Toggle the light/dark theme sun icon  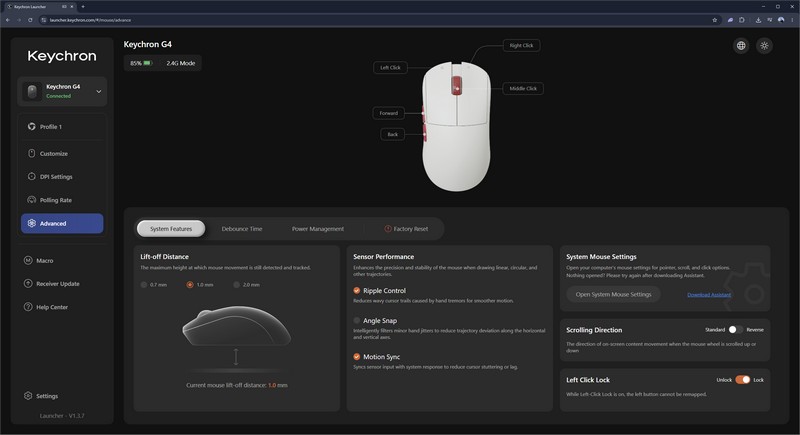click(764, 46)
